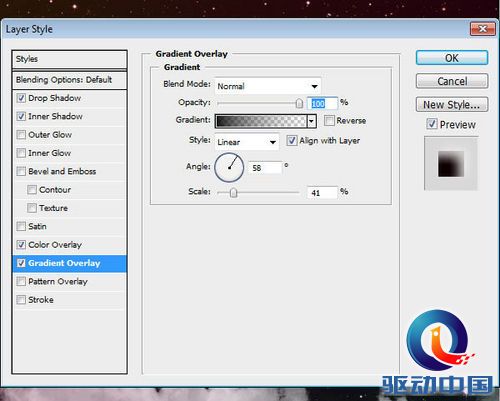Open the Satin settings
This screenshot has height=401, width=500.
[x=37, y=226]
